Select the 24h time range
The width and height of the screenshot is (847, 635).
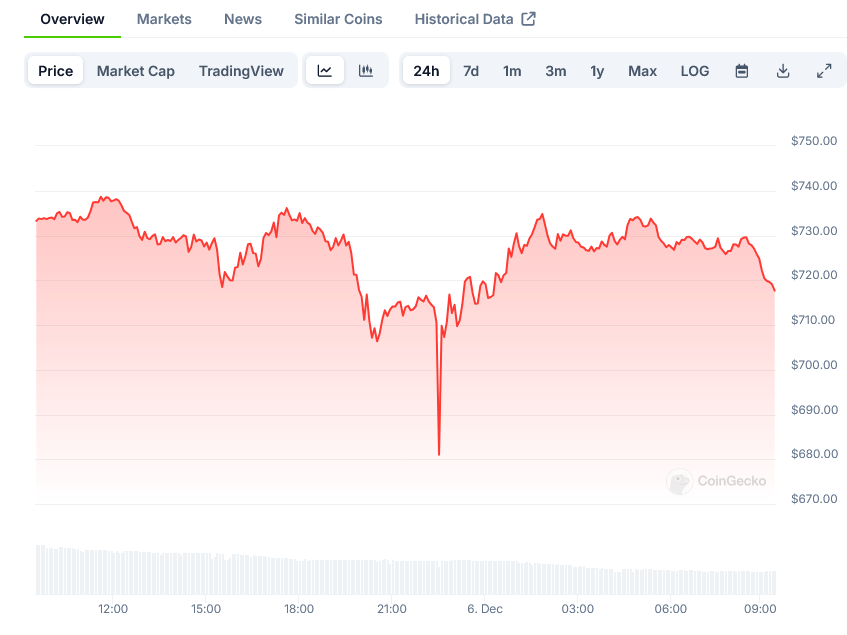[426, 71]
